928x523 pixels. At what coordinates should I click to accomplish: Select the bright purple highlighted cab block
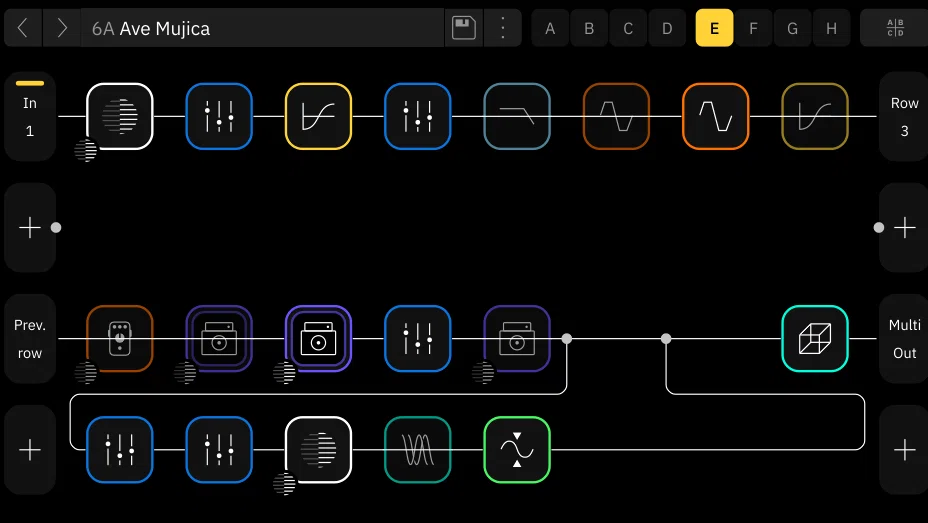coord(318,339)
